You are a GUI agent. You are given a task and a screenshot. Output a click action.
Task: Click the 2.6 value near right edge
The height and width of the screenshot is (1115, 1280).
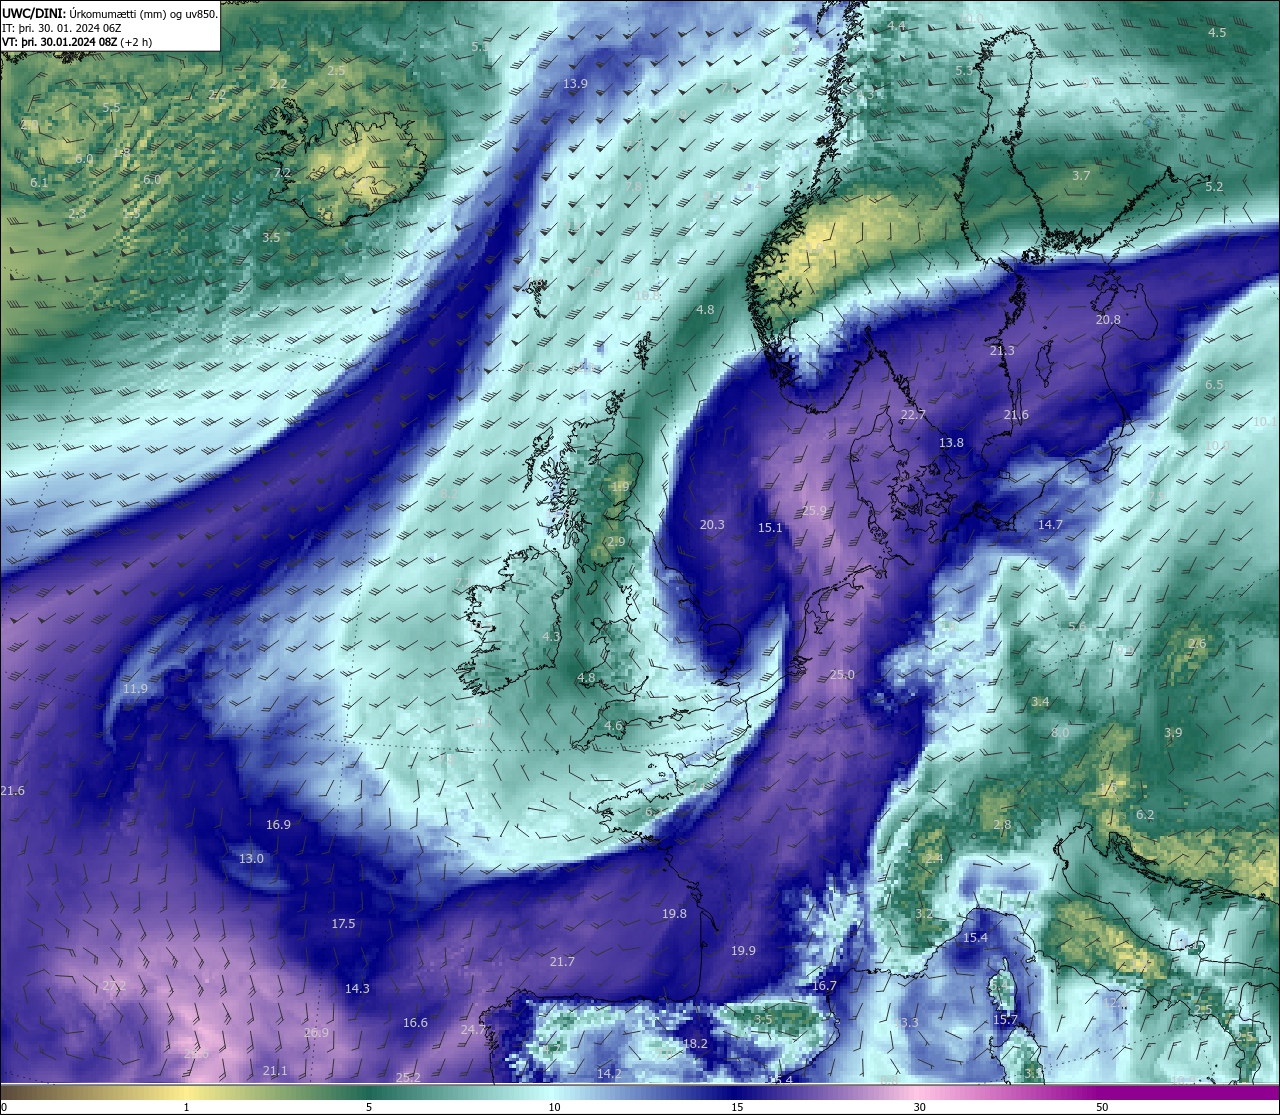click(1197, 644)
